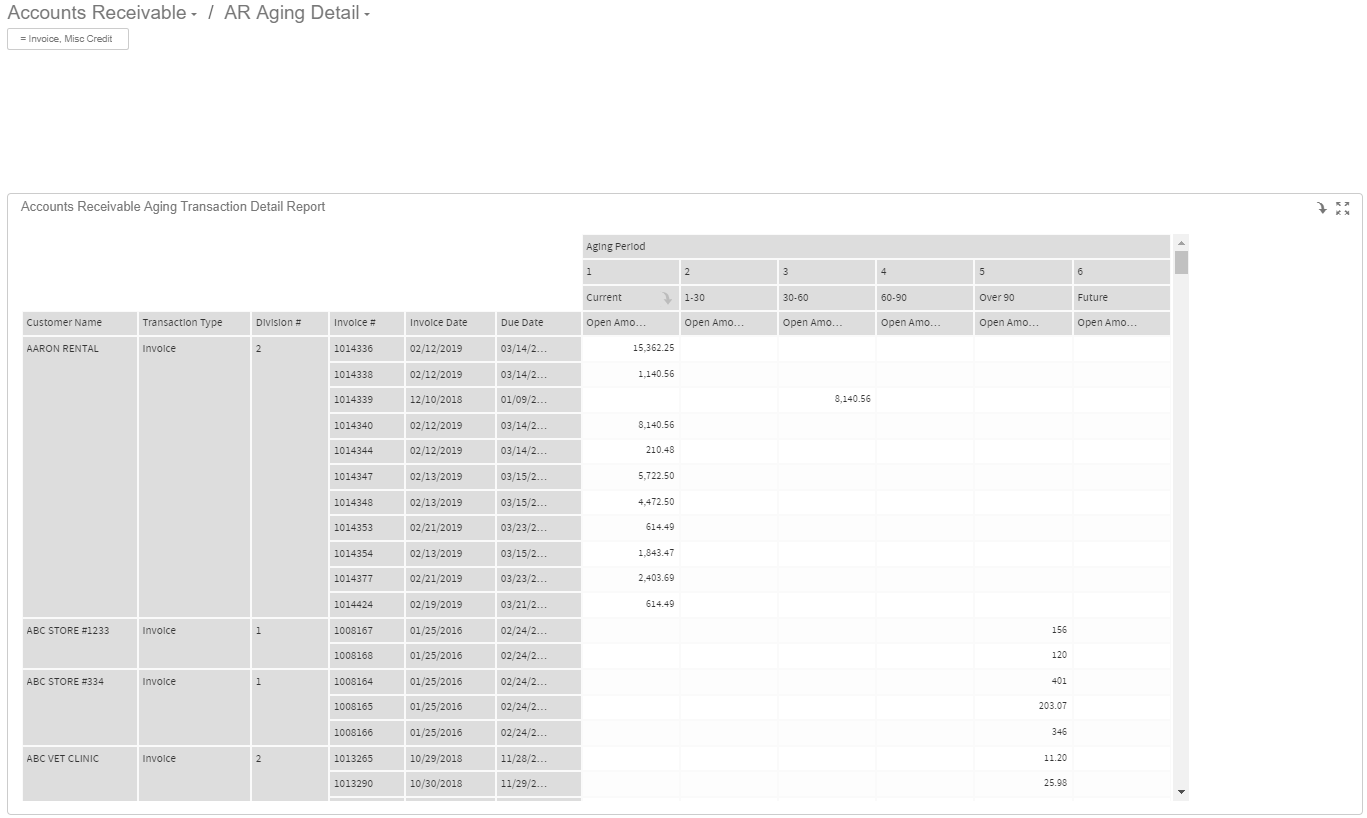Select the Future aging column header
Viewport: 1367px width, 818px height.
1120,298
